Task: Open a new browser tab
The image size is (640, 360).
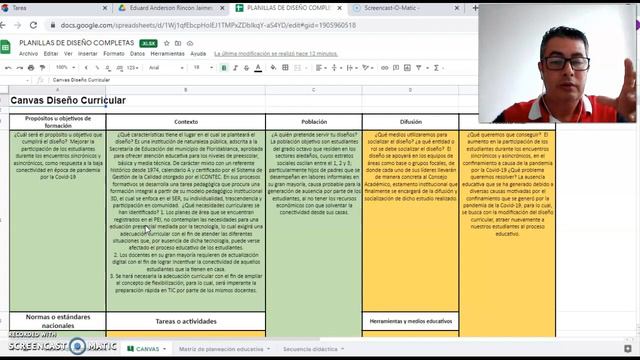Action: coord(475,8)
